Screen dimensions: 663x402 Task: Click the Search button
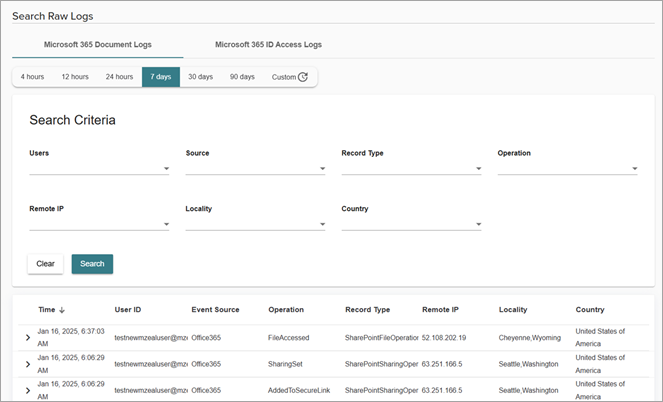coord(92,264)
